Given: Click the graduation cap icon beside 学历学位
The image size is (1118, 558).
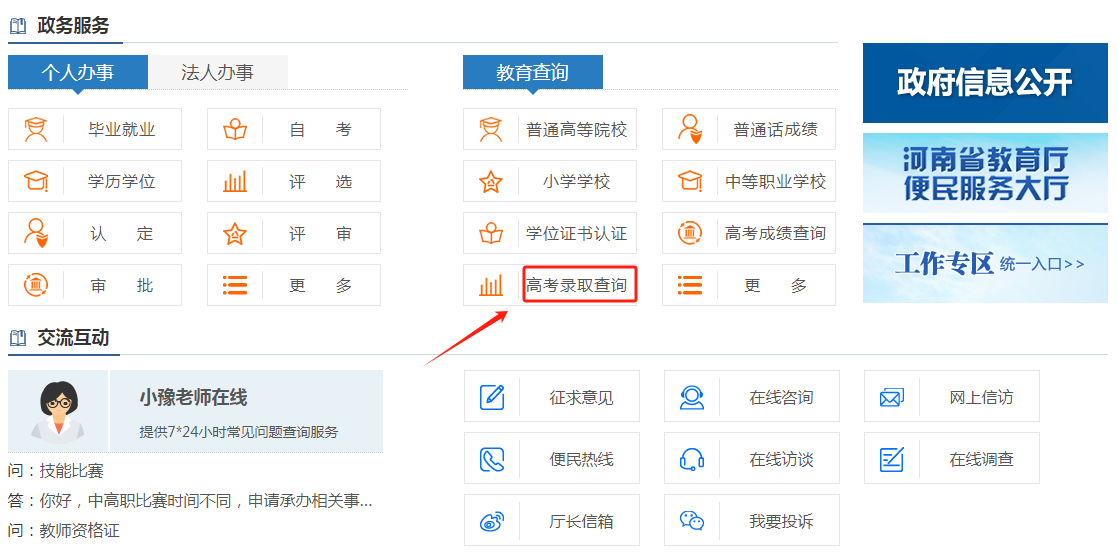Looking at the screenshot, I should click(36, 181).
